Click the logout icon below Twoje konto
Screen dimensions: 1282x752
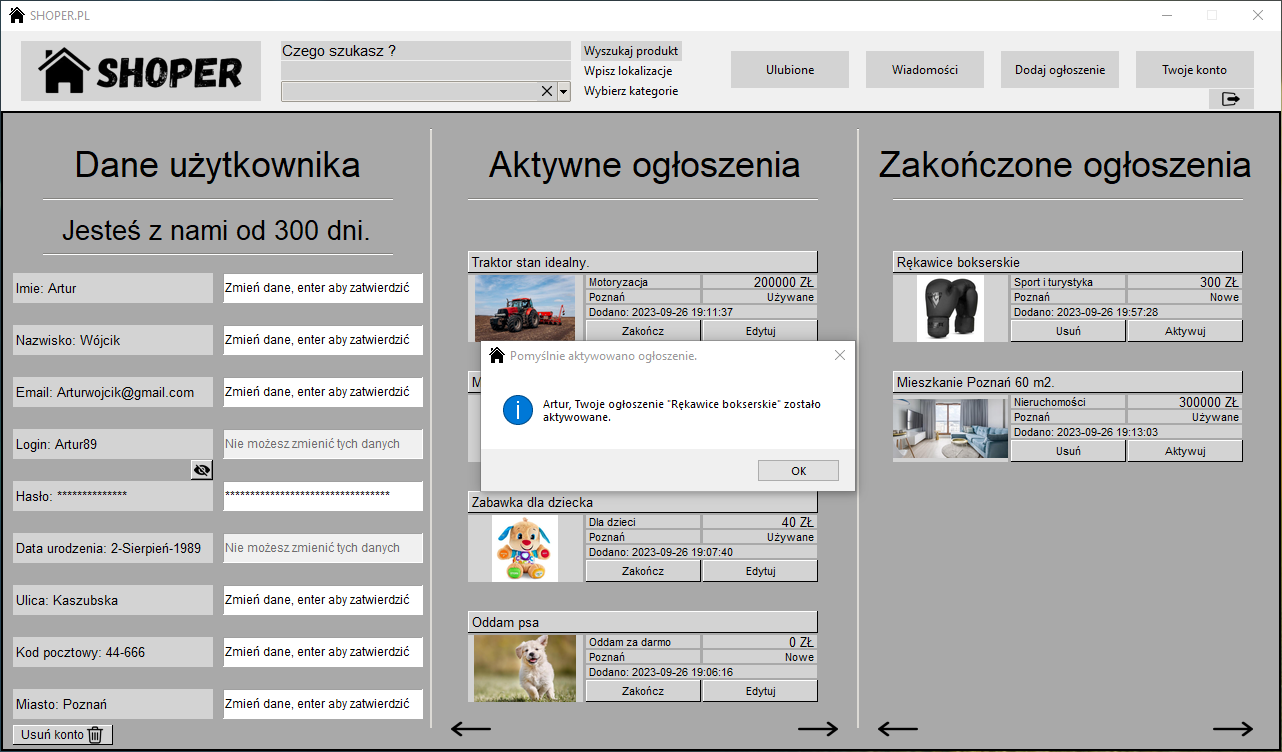tap(1231, 99)
